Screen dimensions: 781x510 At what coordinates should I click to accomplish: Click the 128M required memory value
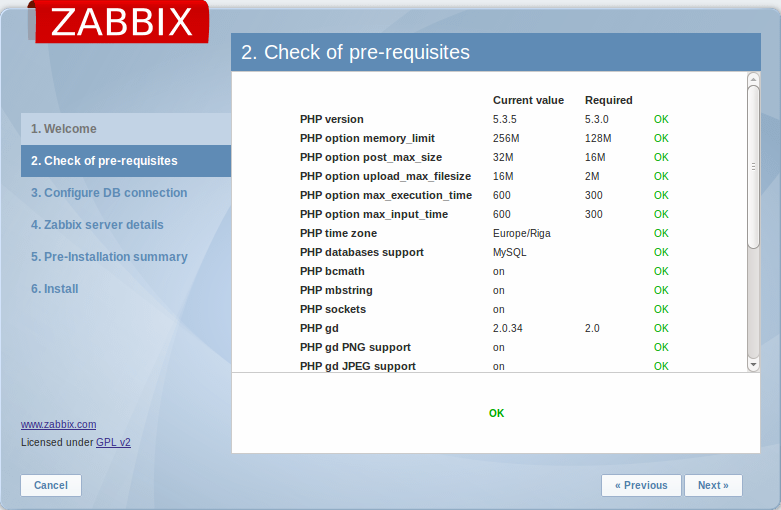point(598,138)
